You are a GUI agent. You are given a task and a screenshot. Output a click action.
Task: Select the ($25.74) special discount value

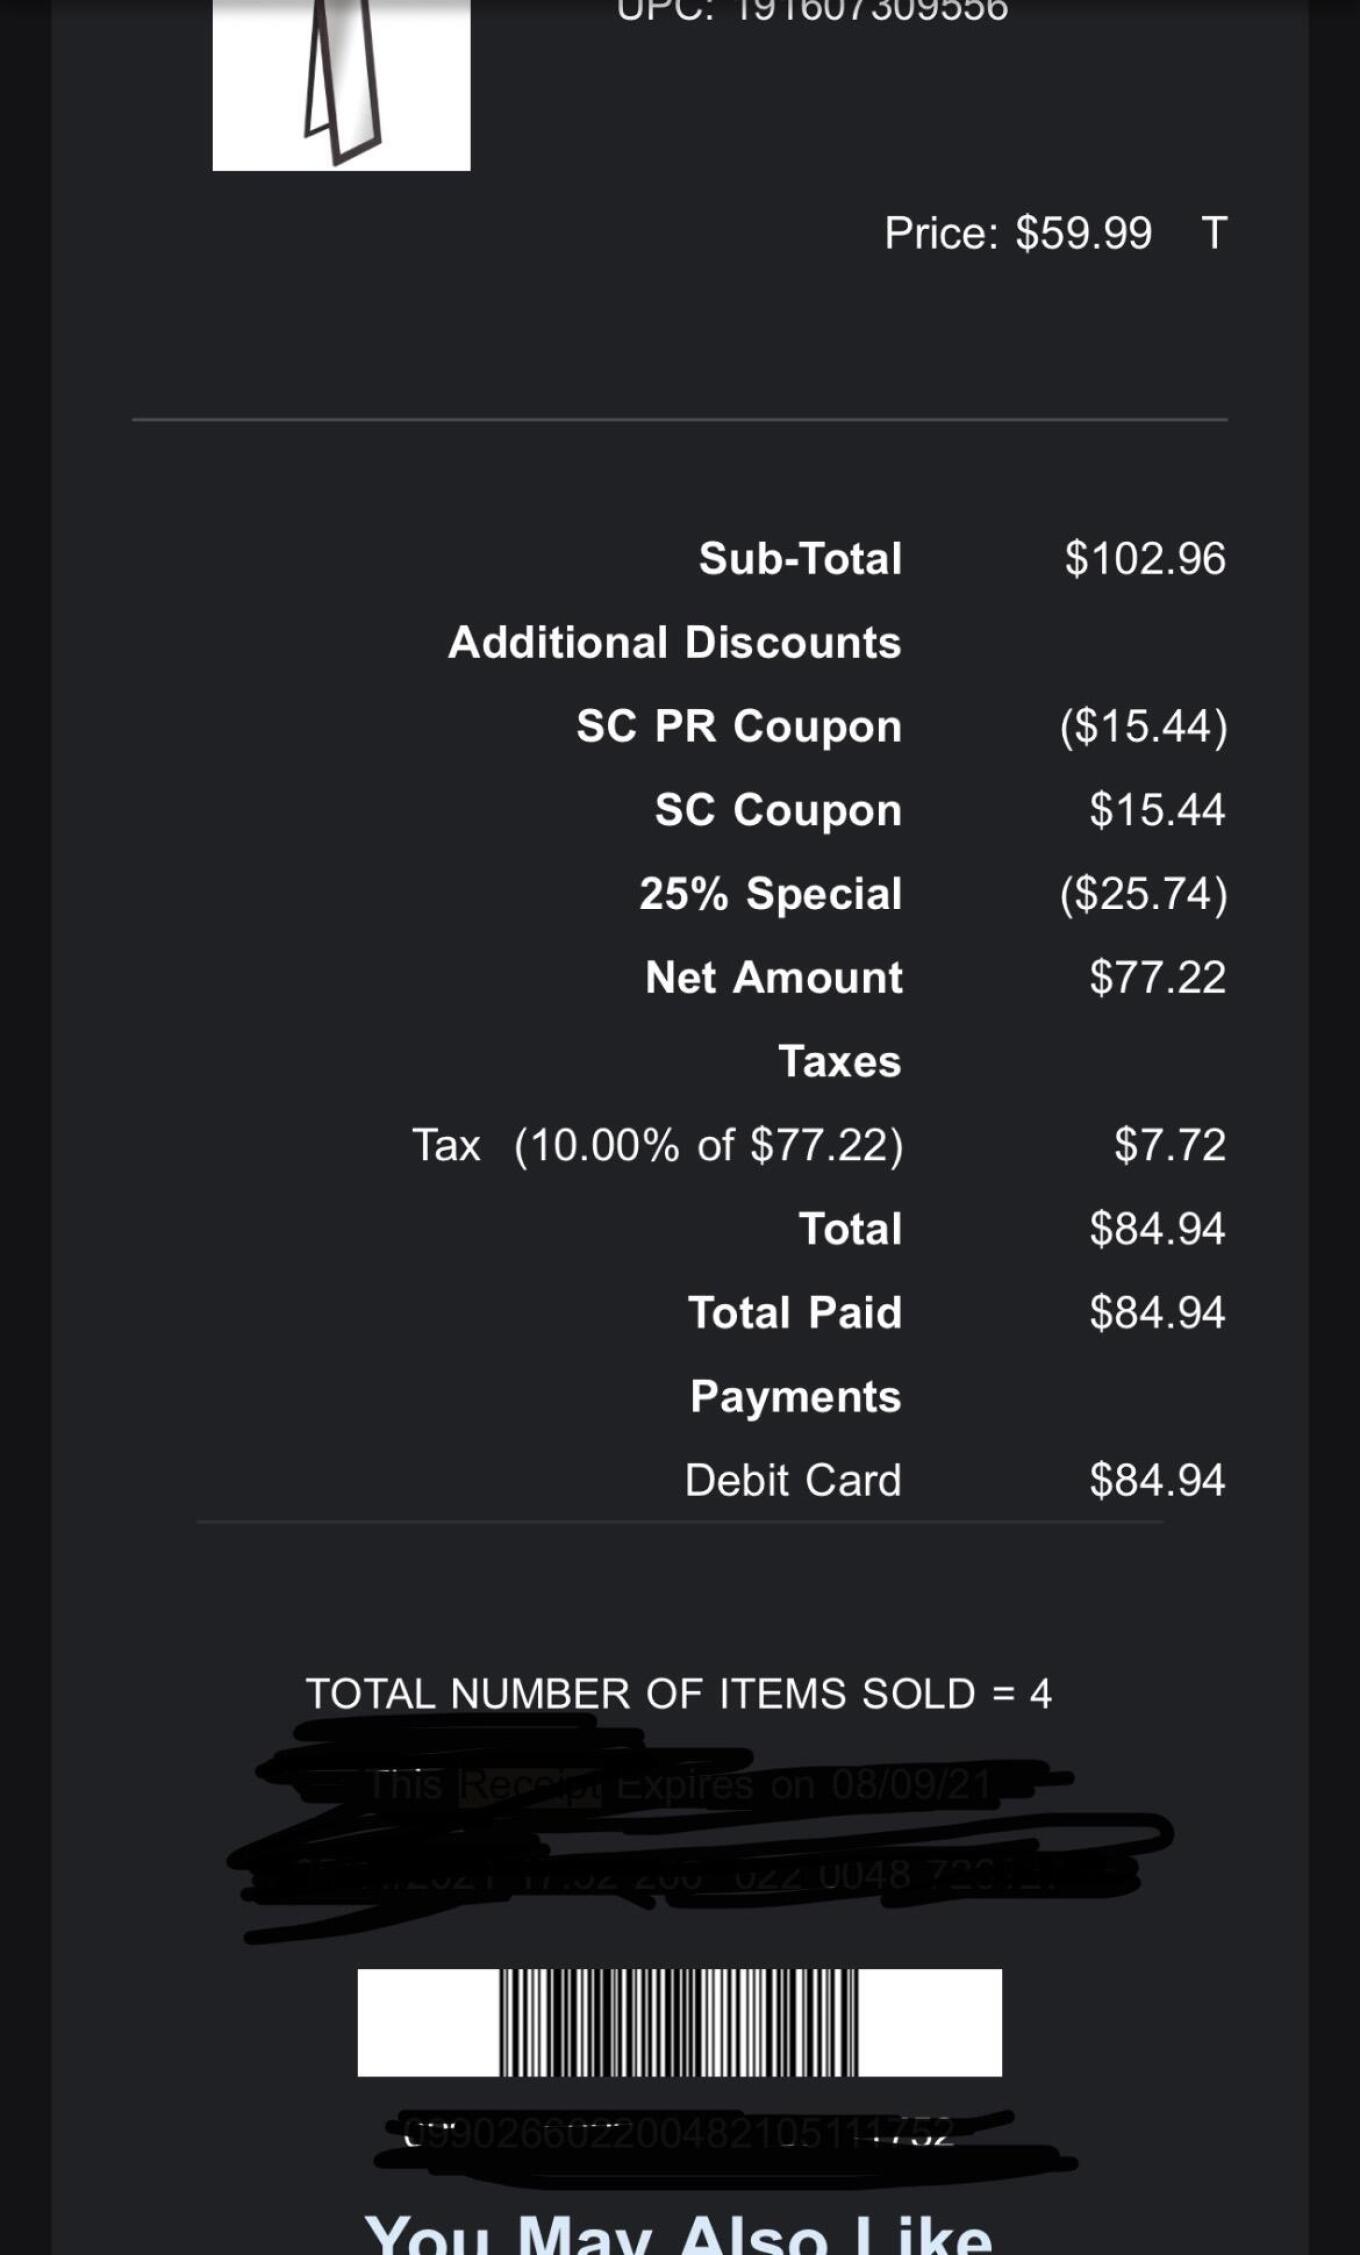click(1144, 894)
